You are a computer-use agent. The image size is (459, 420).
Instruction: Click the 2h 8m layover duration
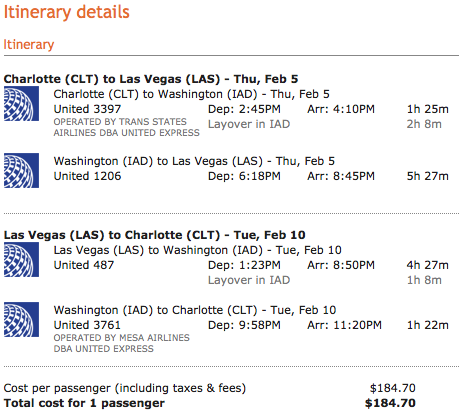(x=424, y=124)
